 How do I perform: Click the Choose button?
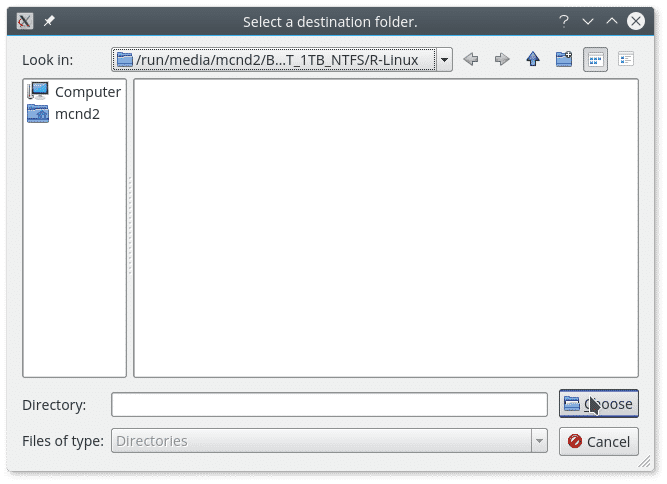[x=599, y=404]
